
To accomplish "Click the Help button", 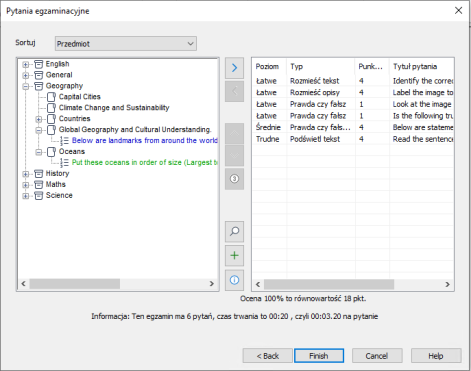I will coord(436,356).
